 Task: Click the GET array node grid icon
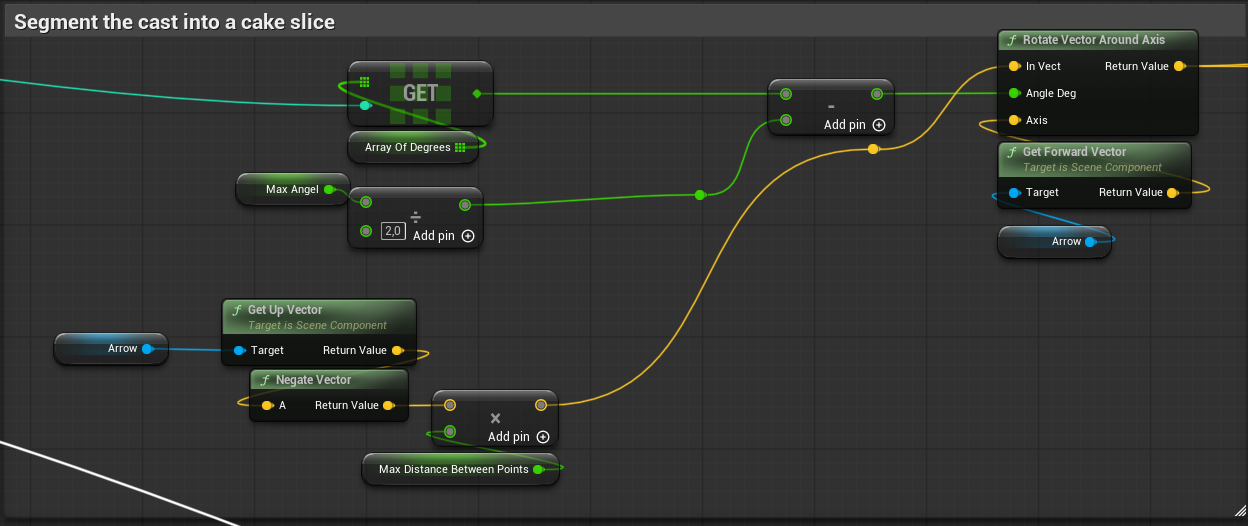point(365,82)
